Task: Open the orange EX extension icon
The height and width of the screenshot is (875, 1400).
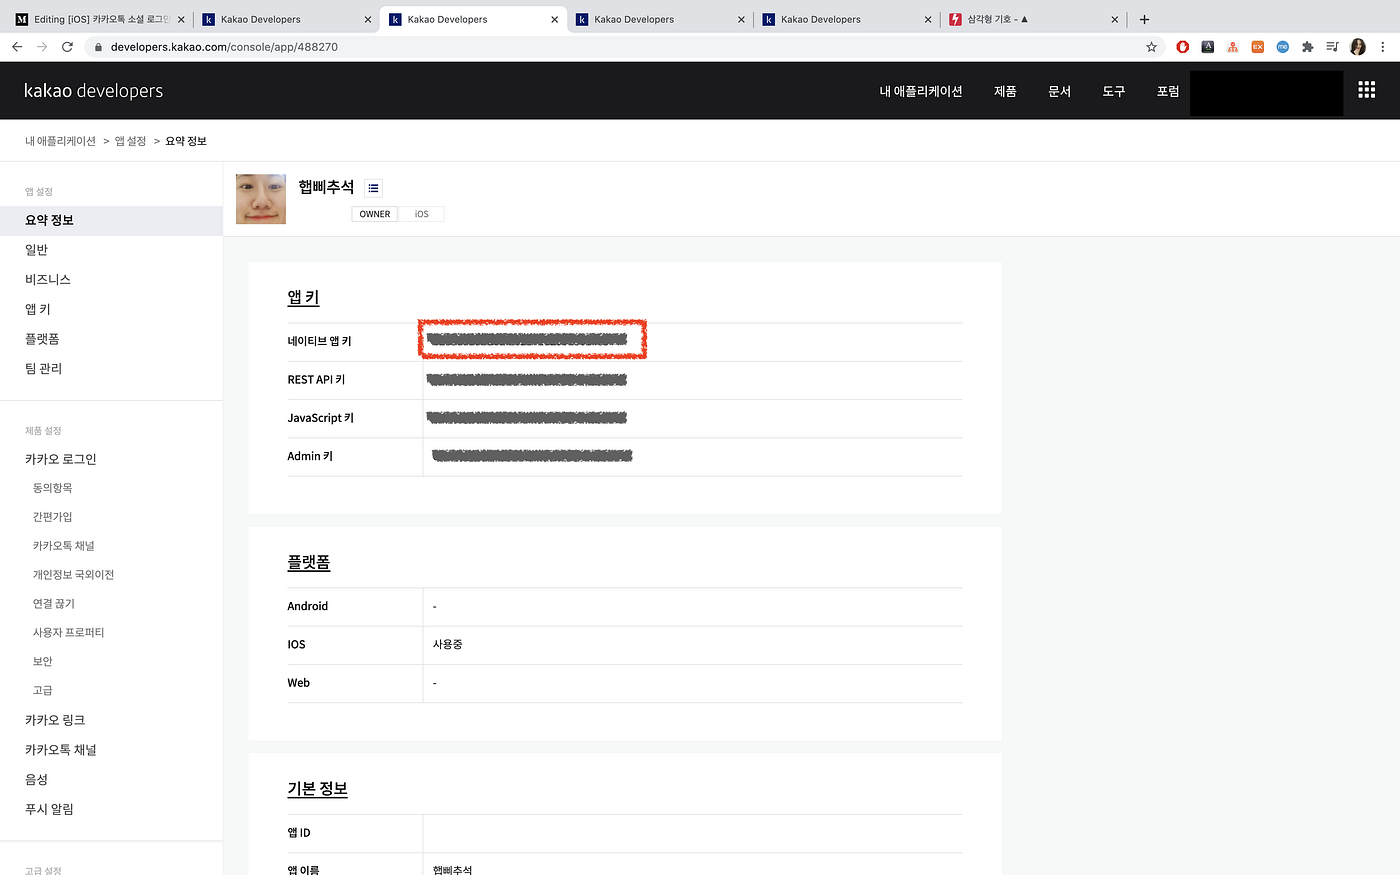Action: point(1258,47)
